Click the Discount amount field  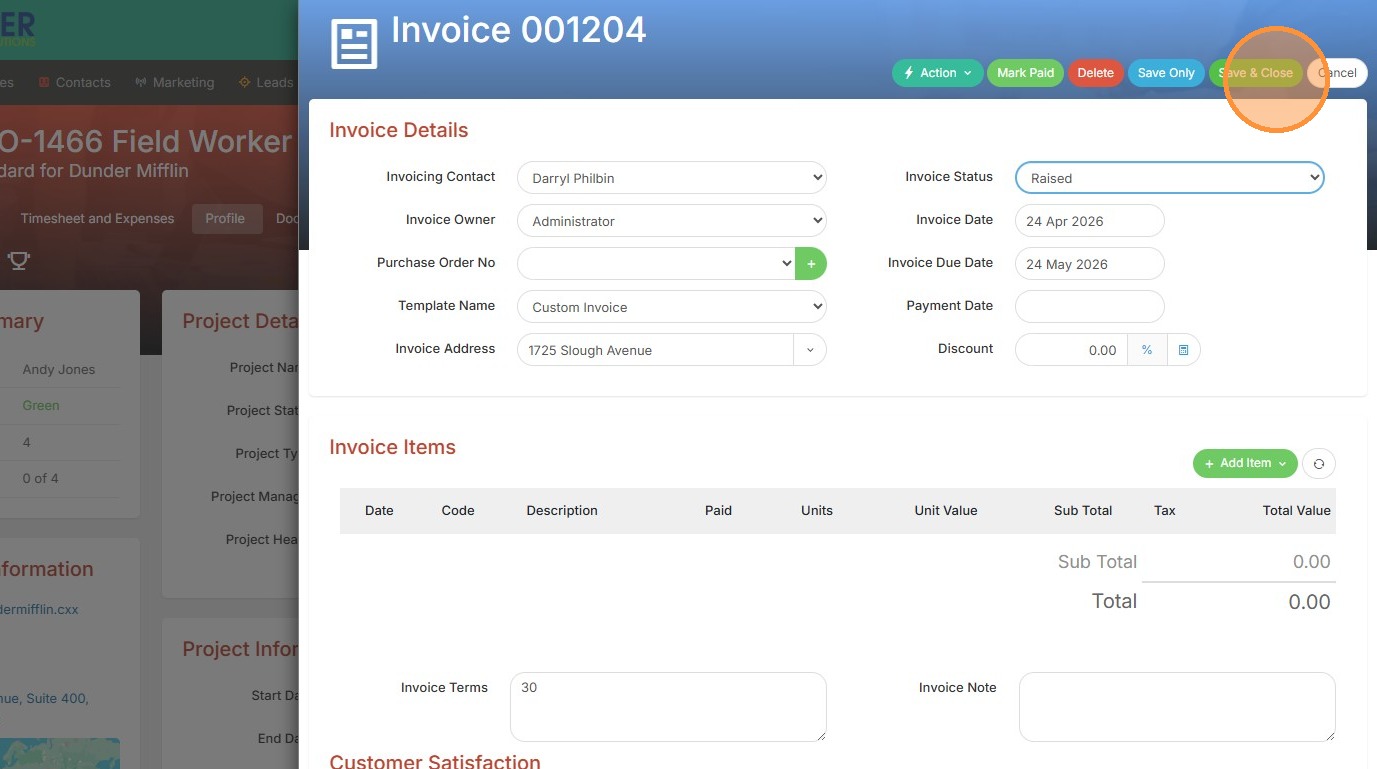[1071, 350]
